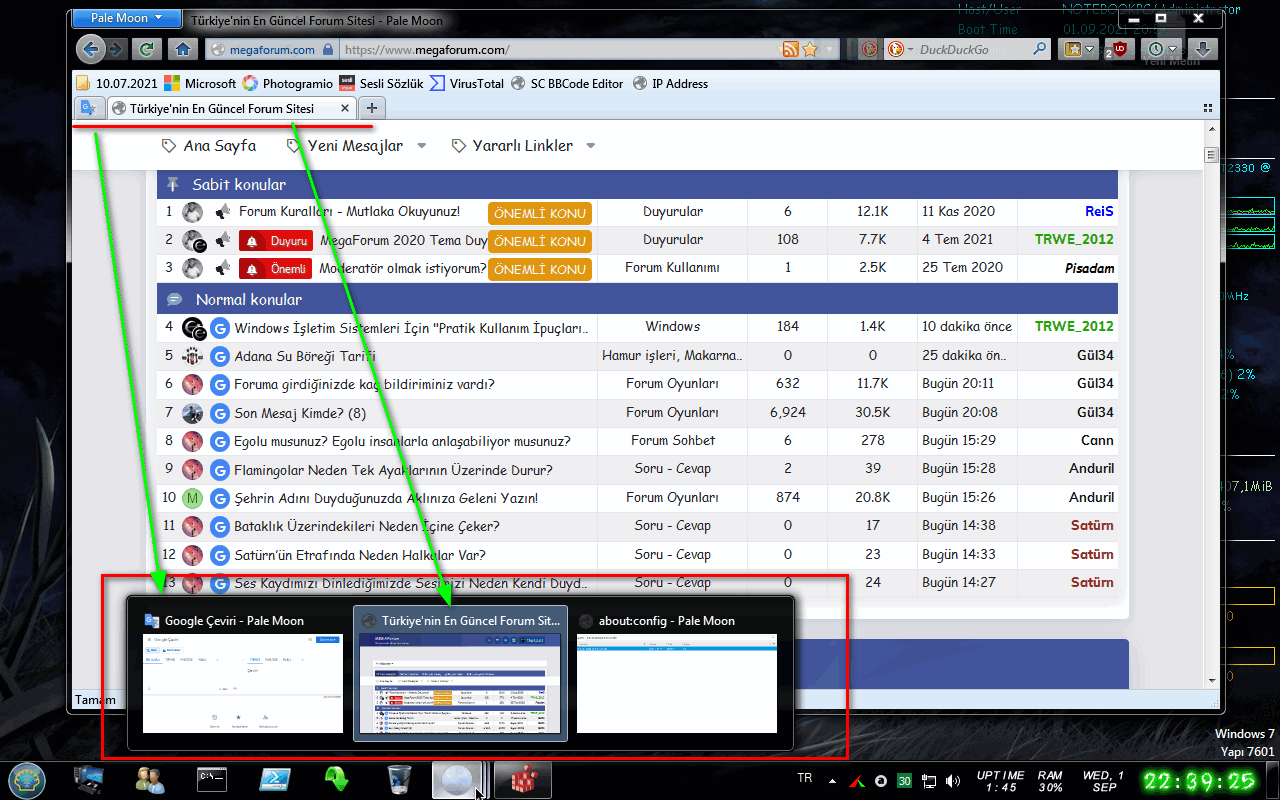The image size is (1280, 800).
Task: Open the VirusTotal bookmark
Action: [x=467, y=84]
